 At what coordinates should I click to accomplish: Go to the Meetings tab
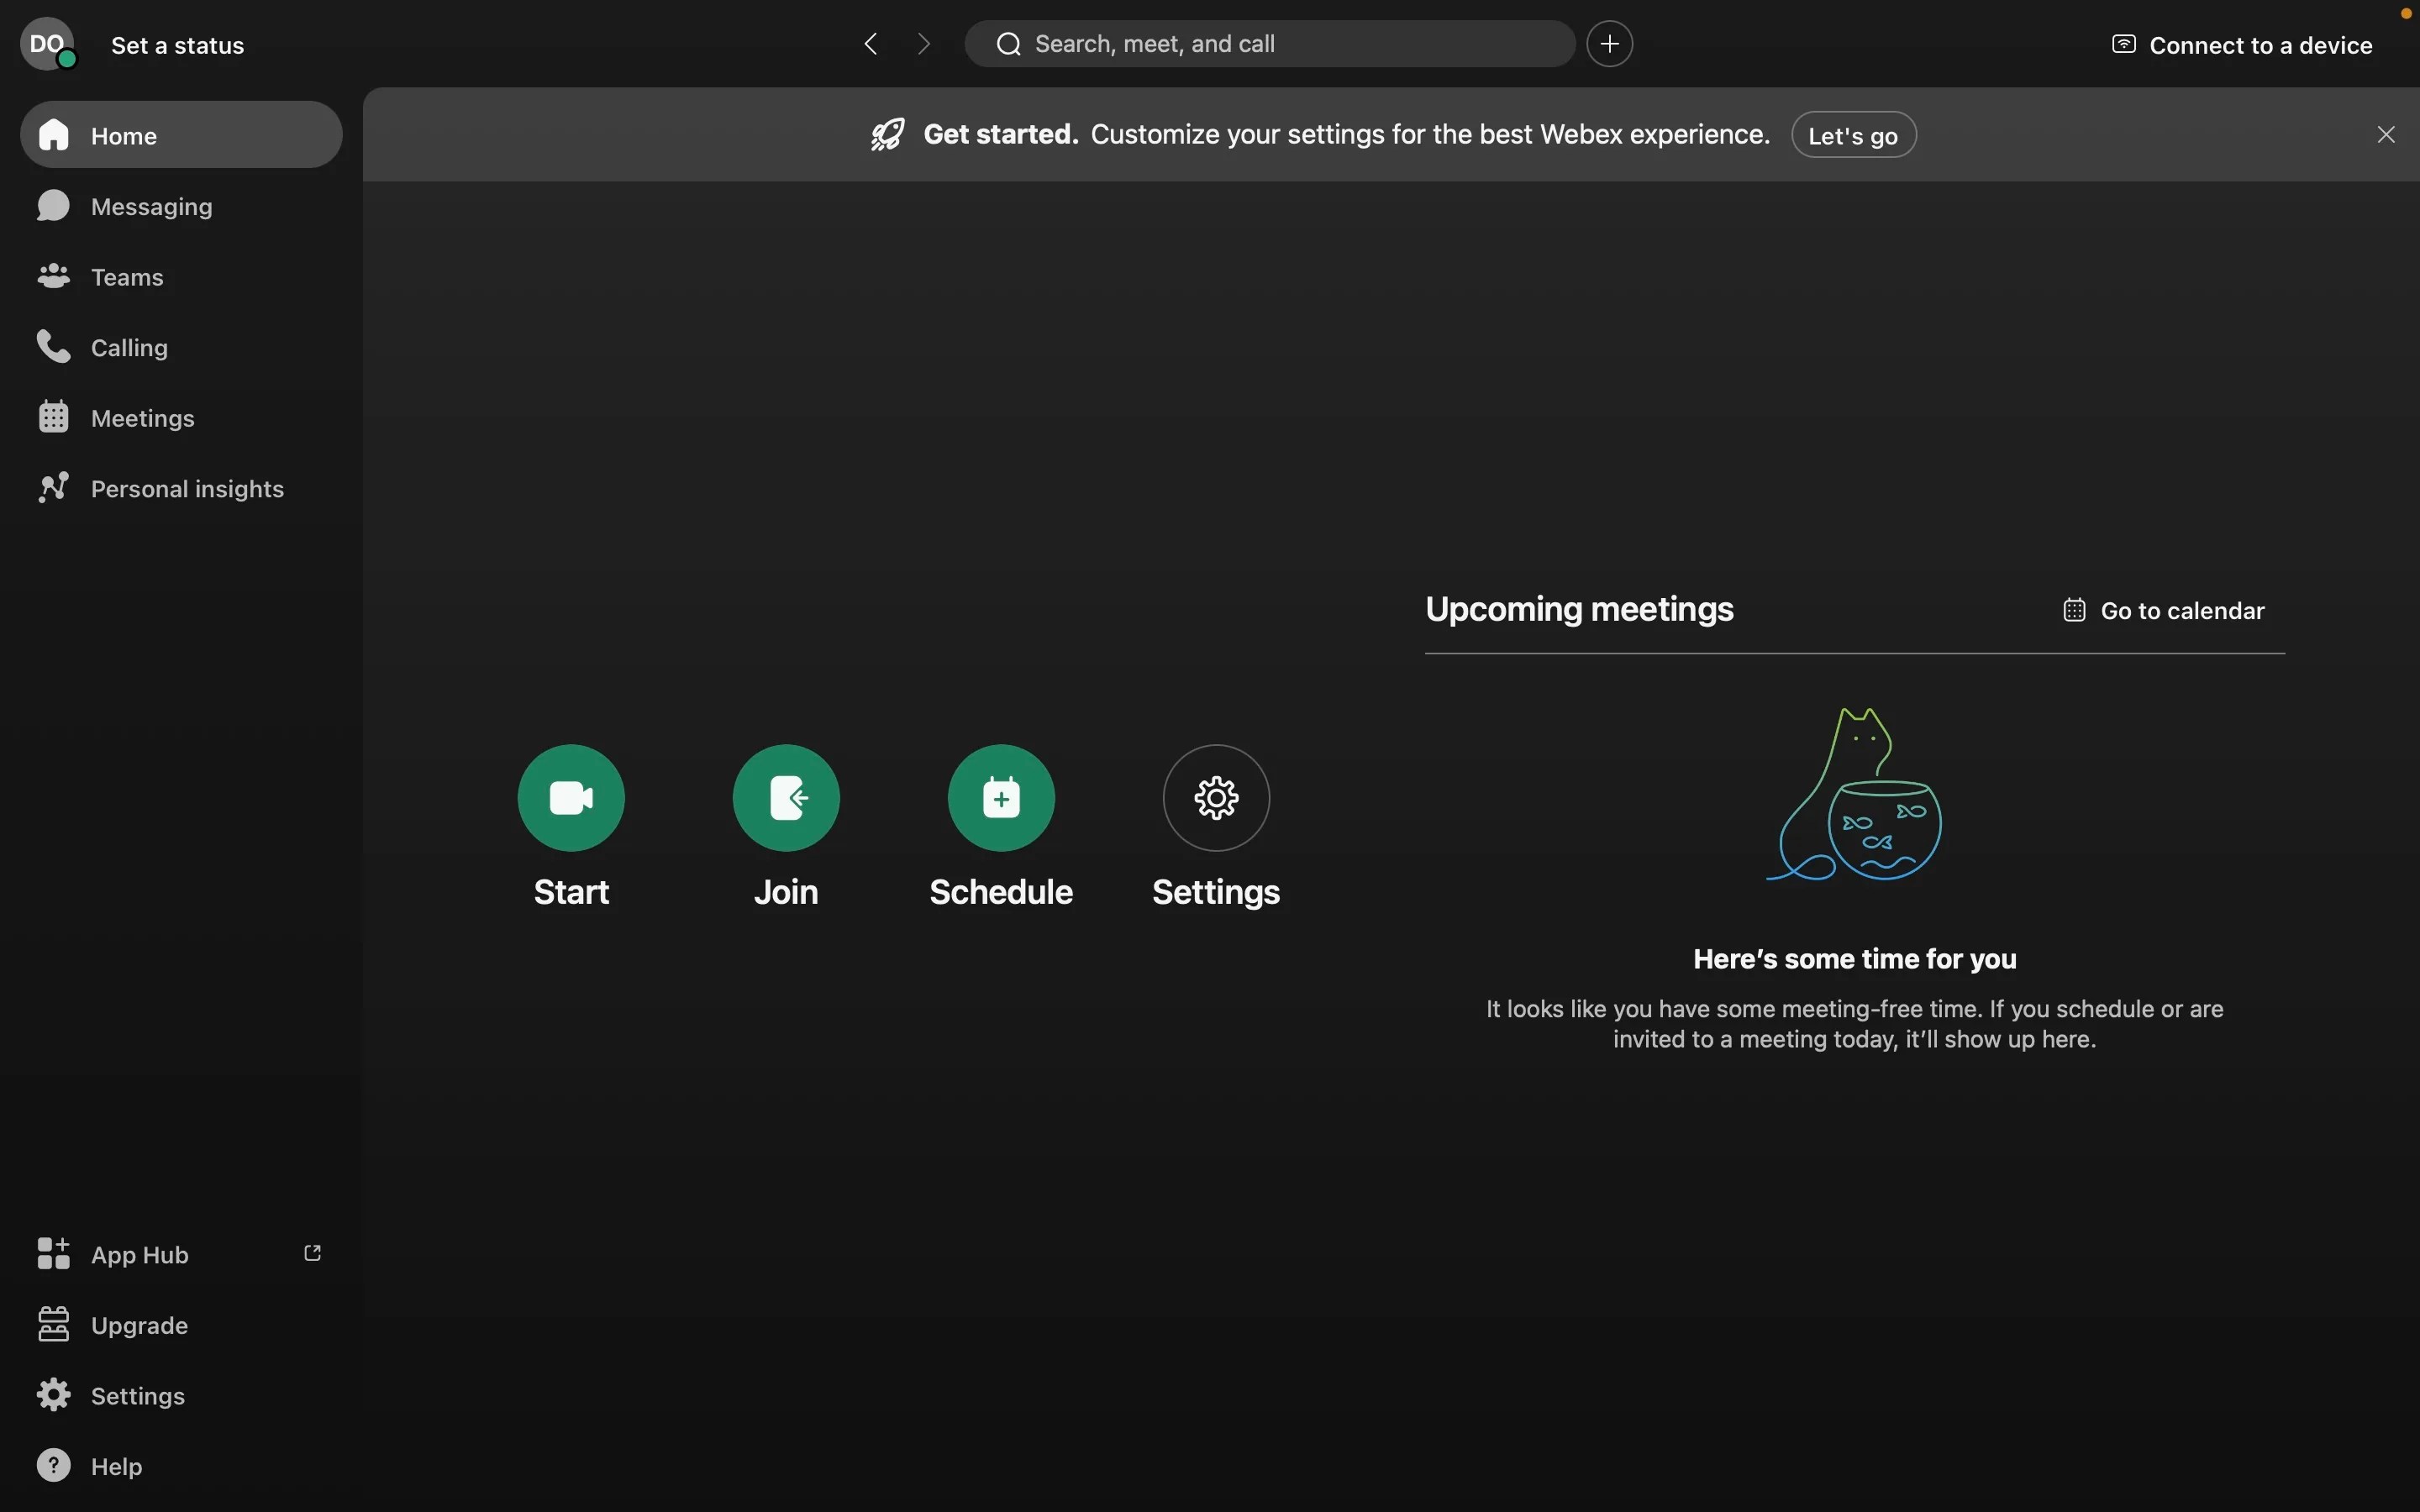click(142, 418)
